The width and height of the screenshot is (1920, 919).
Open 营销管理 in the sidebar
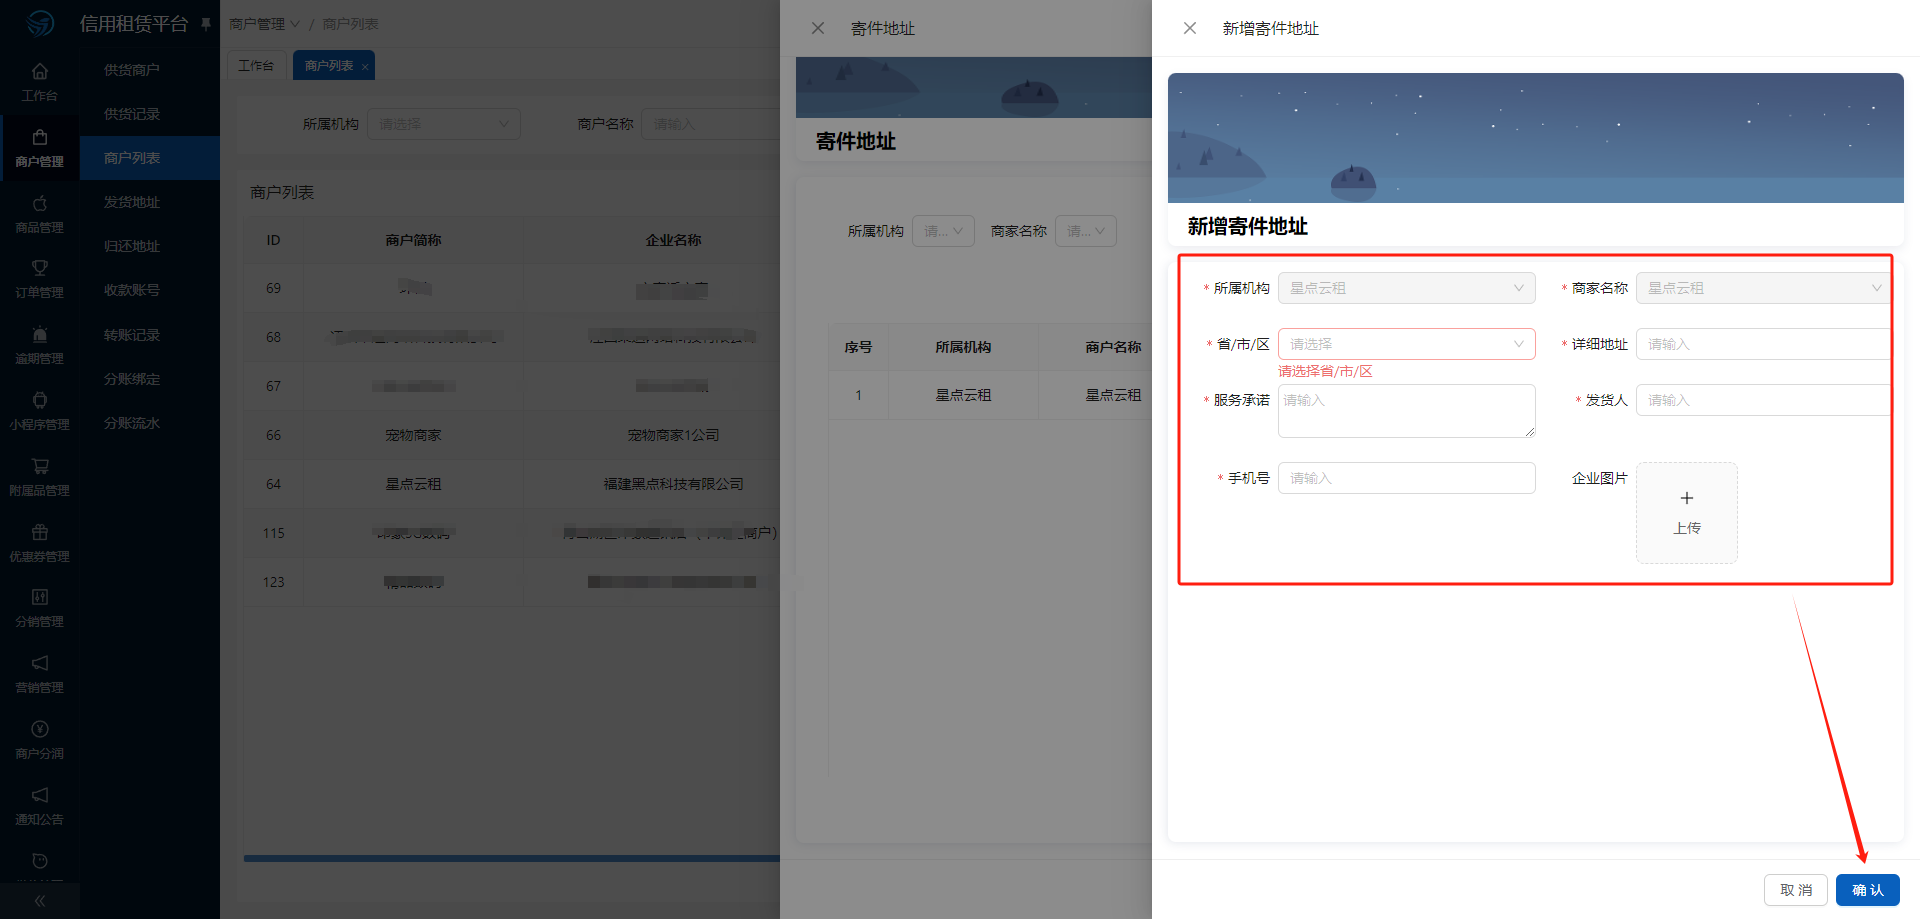tap(40, 674)
